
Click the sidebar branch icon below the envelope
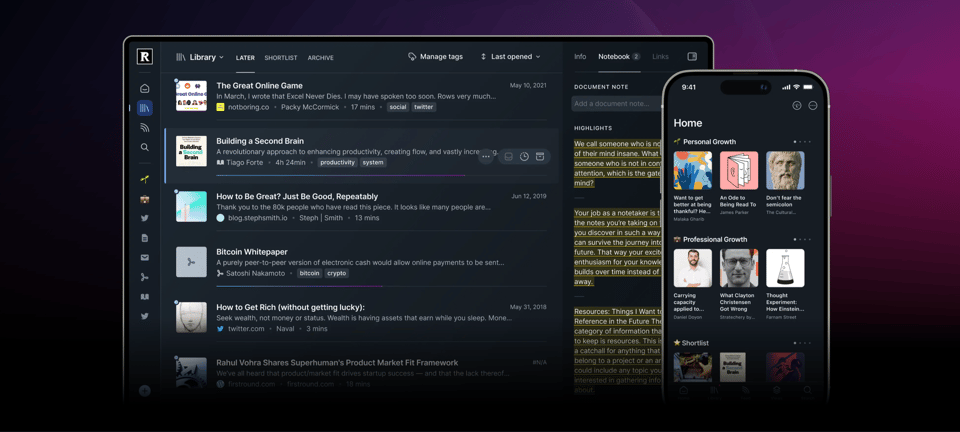point(144,277)
